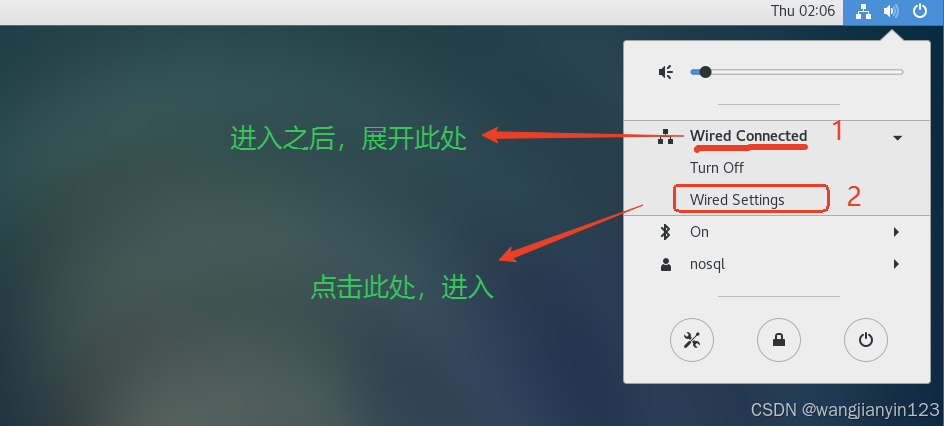The height and width of the screenshot is (426, 944).
Task: Click the round power-off button in the menu
Action: [866, 340]
